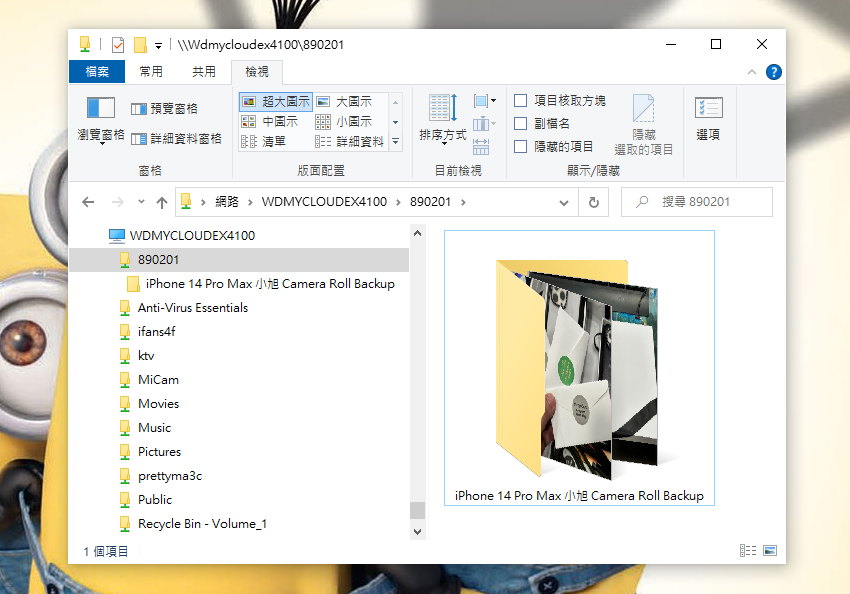Image resolution: width=850 pixels, height=594 pixels.
Task: Open the 瀏覽窗格 navigation pane button
Action: coord(101,120)
